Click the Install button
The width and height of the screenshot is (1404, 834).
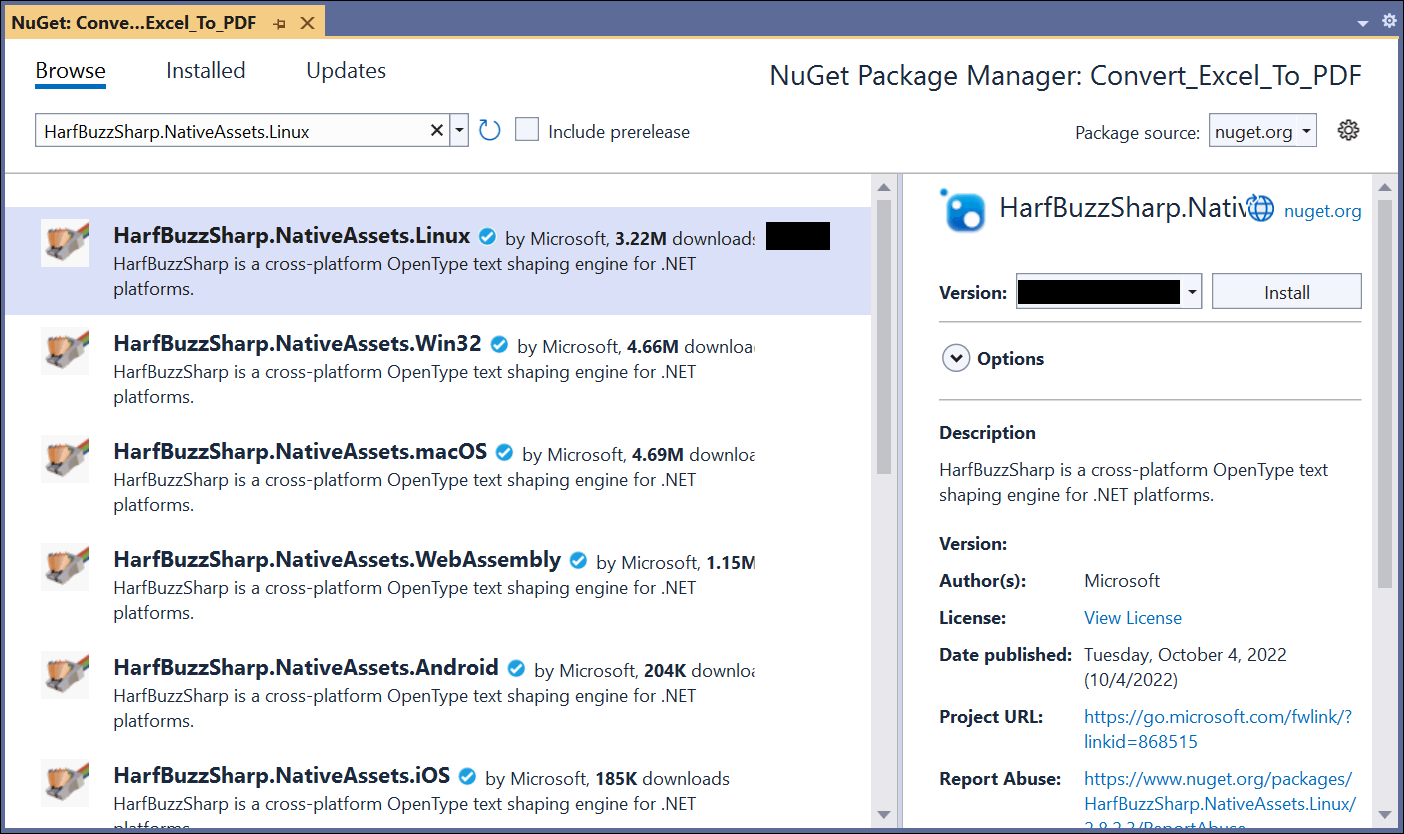click(1286, 292)
